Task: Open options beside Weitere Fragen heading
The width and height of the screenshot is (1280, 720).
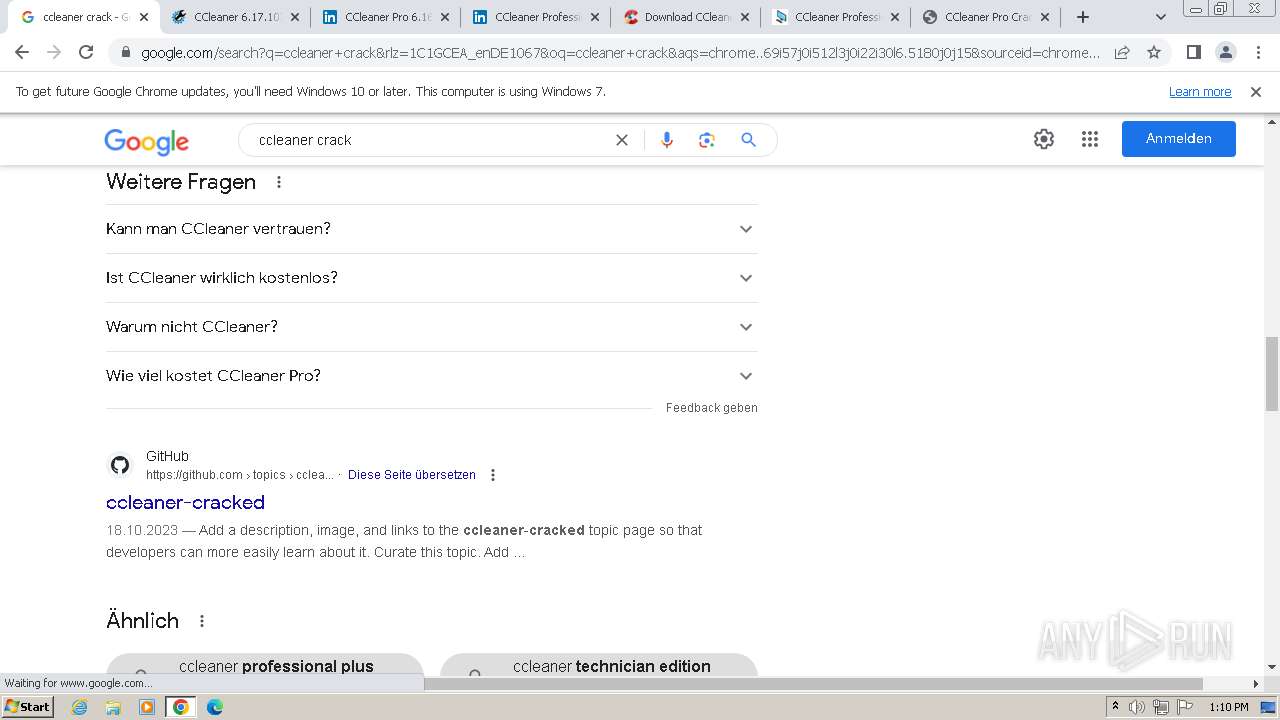Action: pyautogui.click(x=279, y=182)
